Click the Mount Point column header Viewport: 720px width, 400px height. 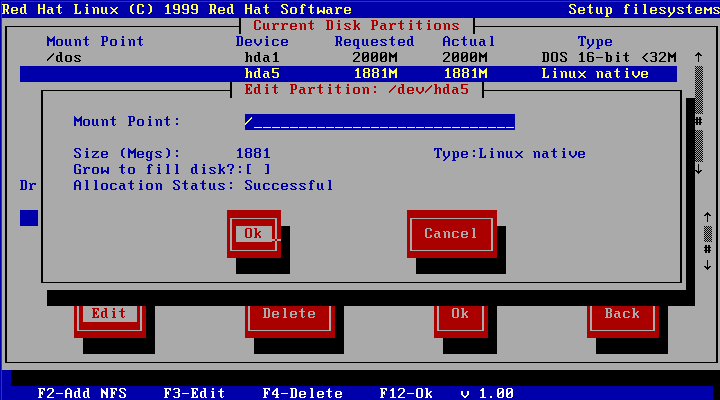pyautogui.click(x=95, y=42)
